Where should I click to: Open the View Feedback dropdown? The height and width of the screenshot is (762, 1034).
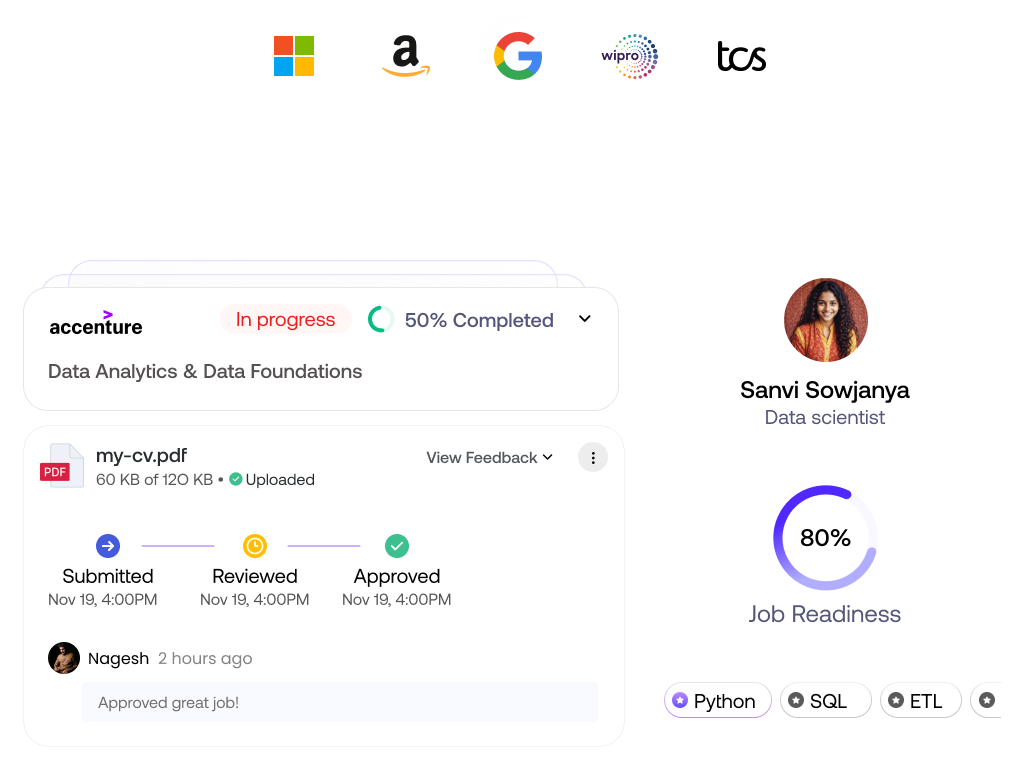click(x=489, y=458)
